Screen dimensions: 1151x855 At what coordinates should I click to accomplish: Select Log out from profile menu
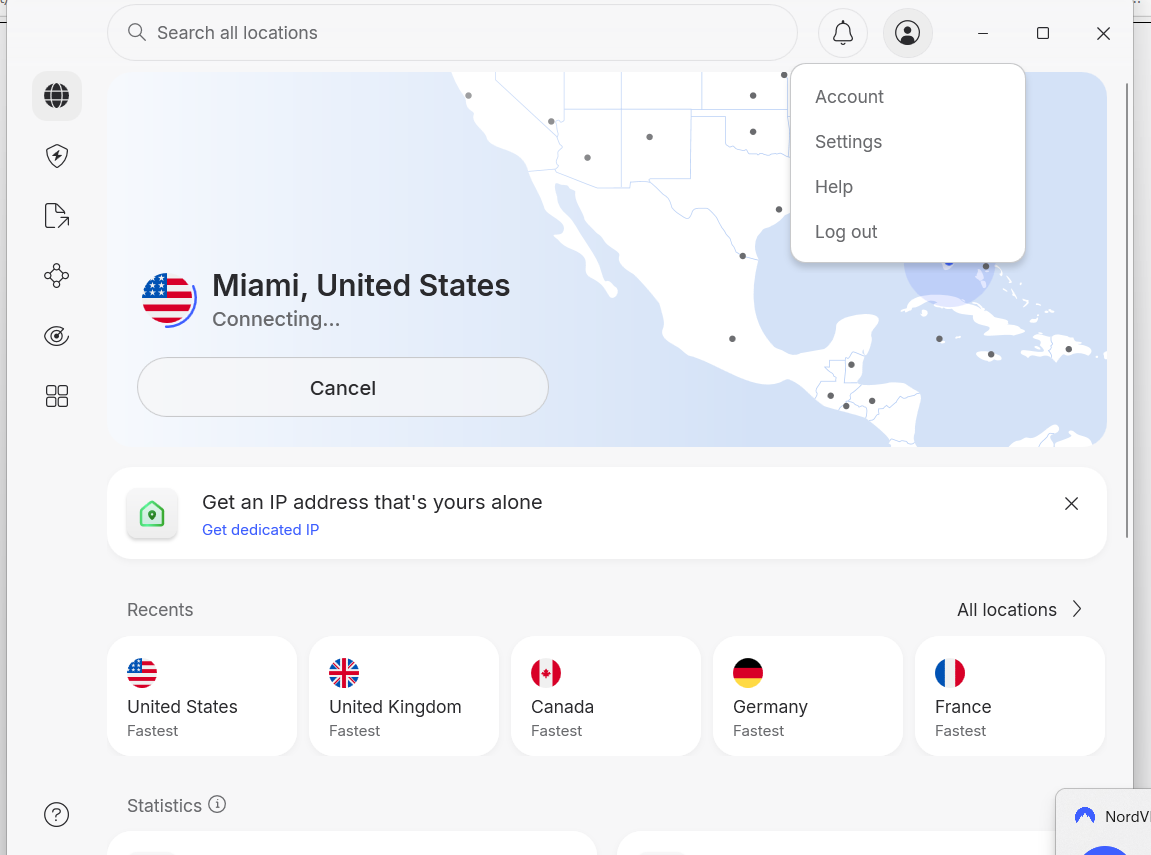846,232
